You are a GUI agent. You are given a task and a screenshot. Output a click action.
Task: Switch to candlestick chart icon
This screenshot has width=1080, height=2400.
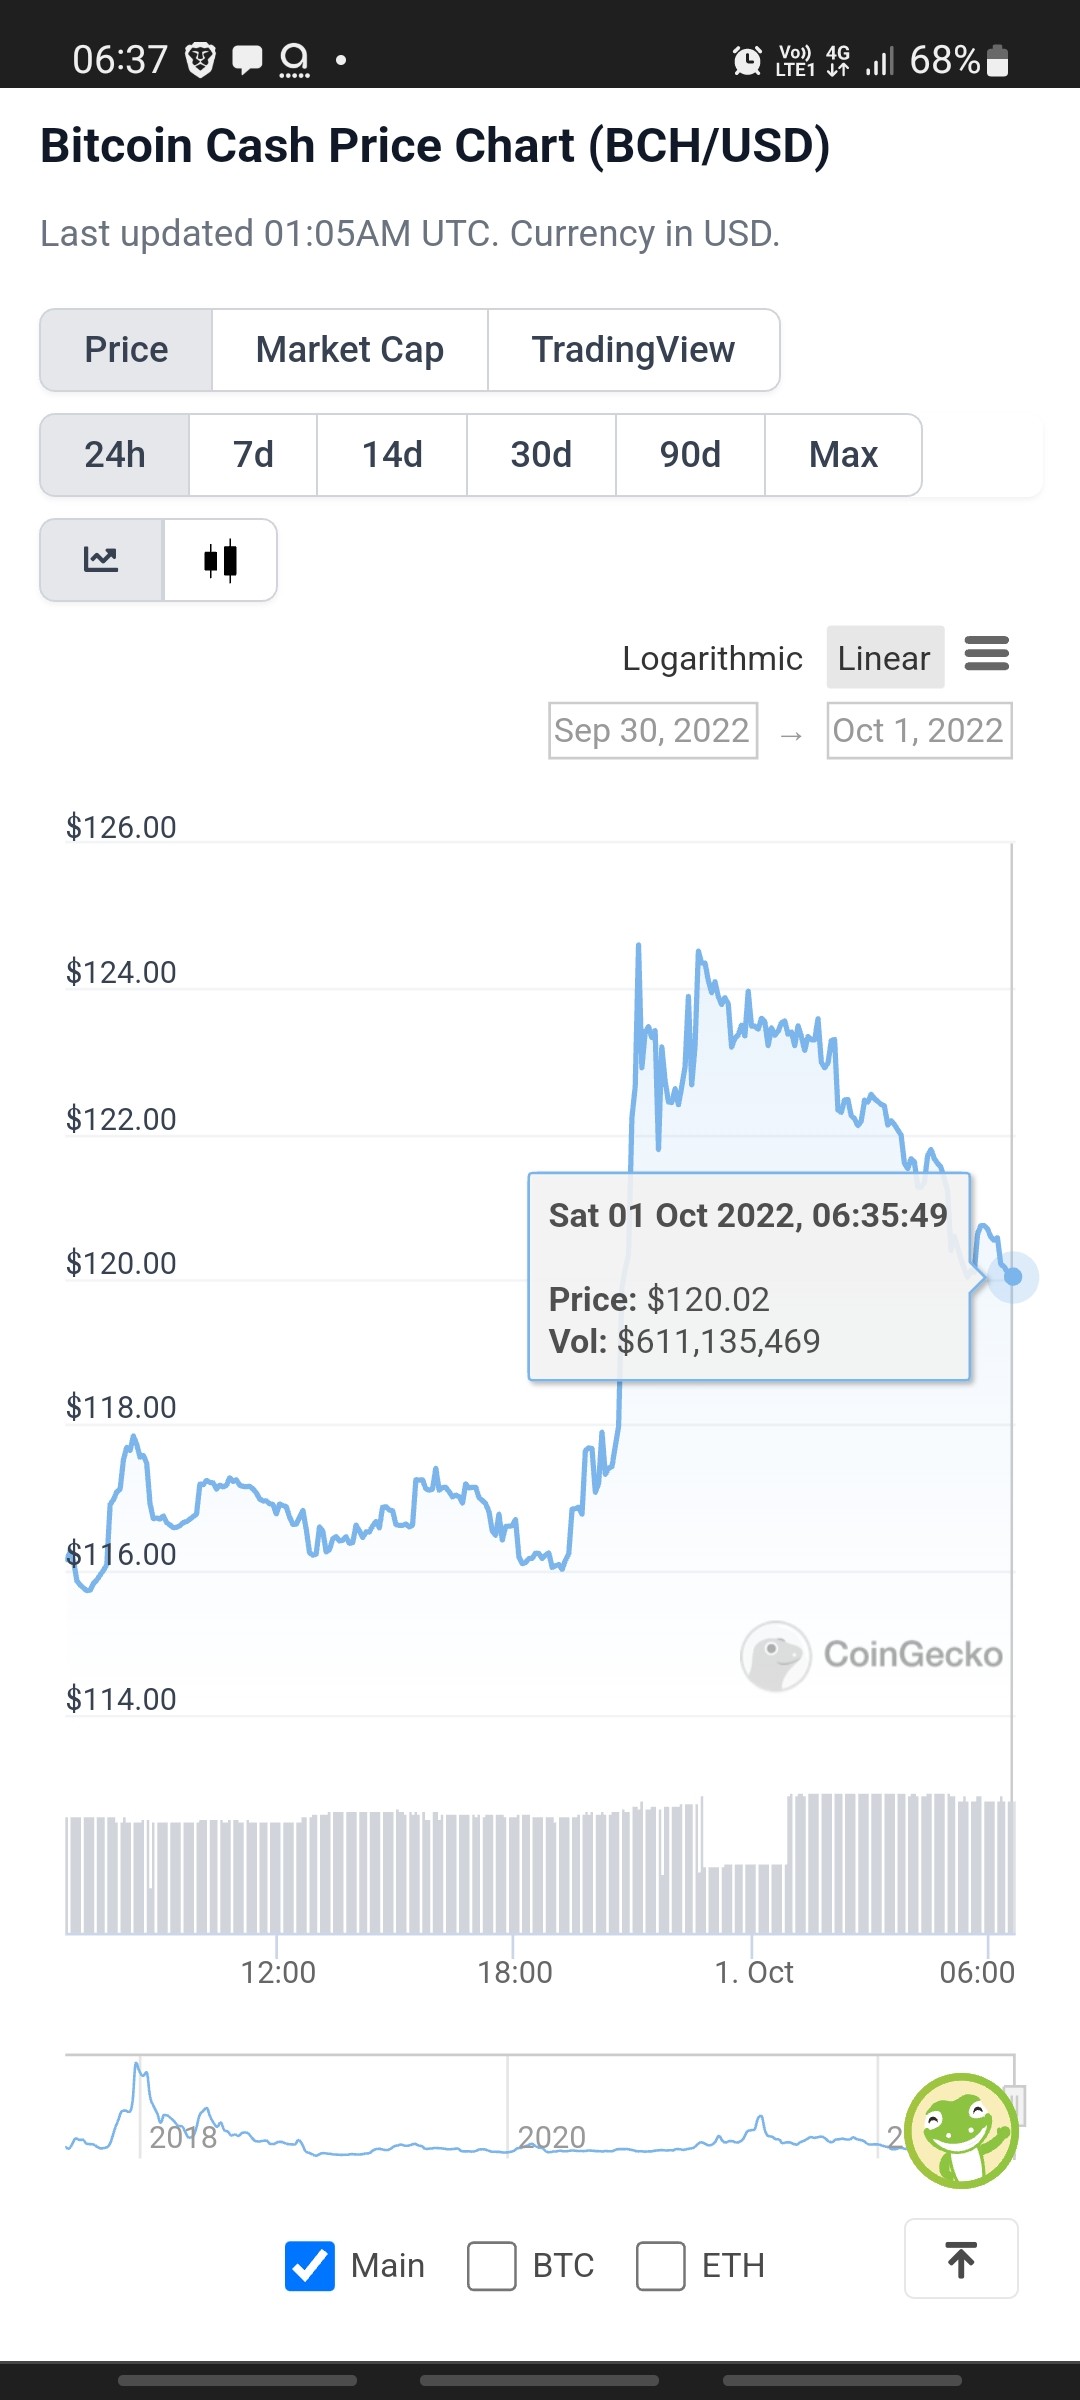220,560
